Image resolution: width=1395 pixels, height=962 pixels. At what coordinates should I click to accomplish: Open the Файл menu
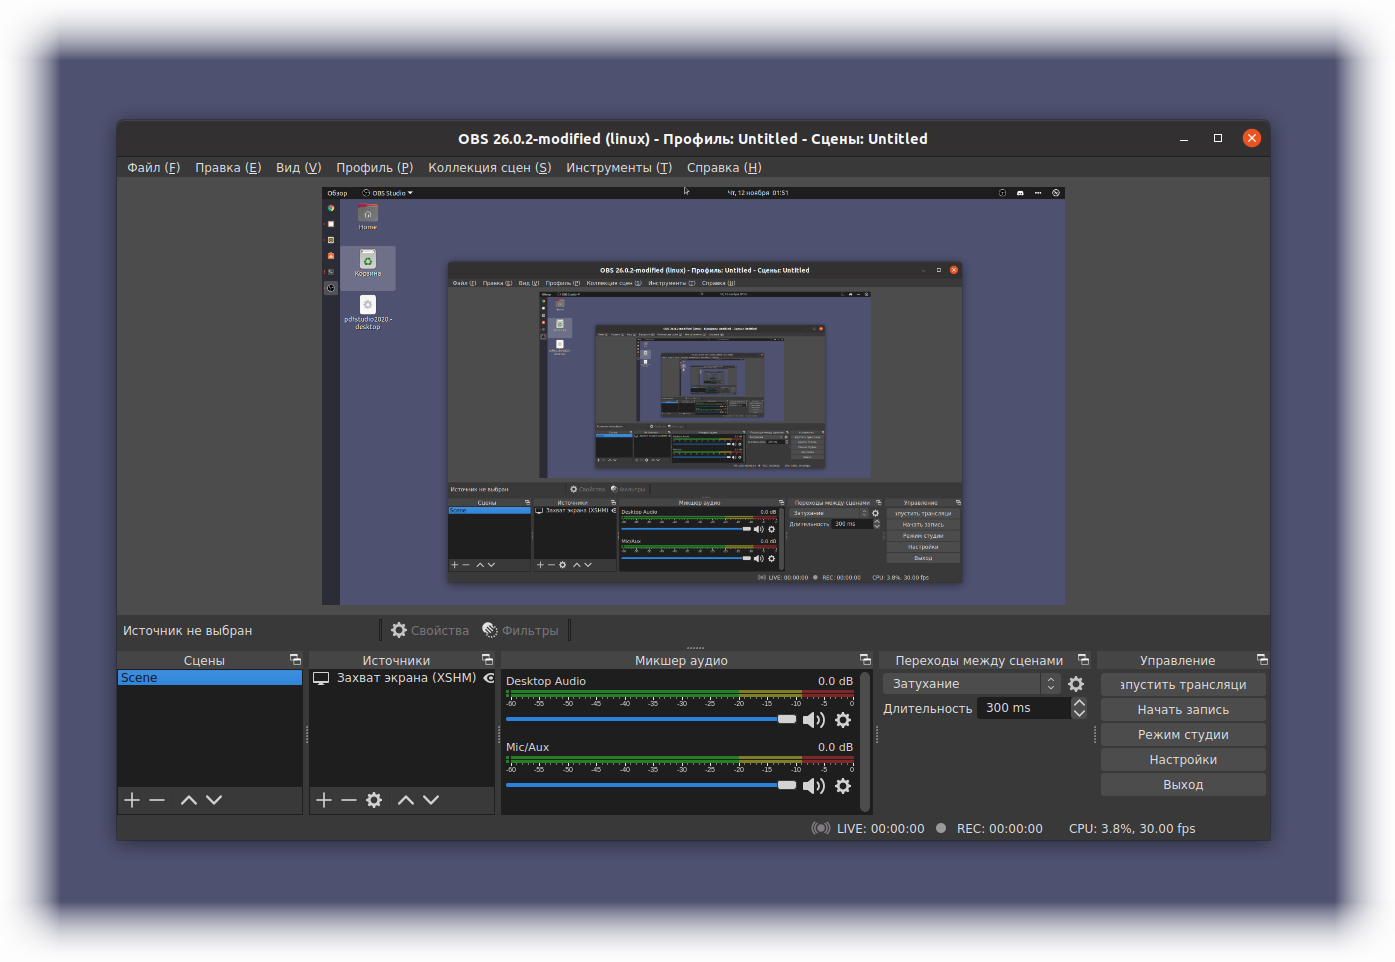[x=154, y=167]
